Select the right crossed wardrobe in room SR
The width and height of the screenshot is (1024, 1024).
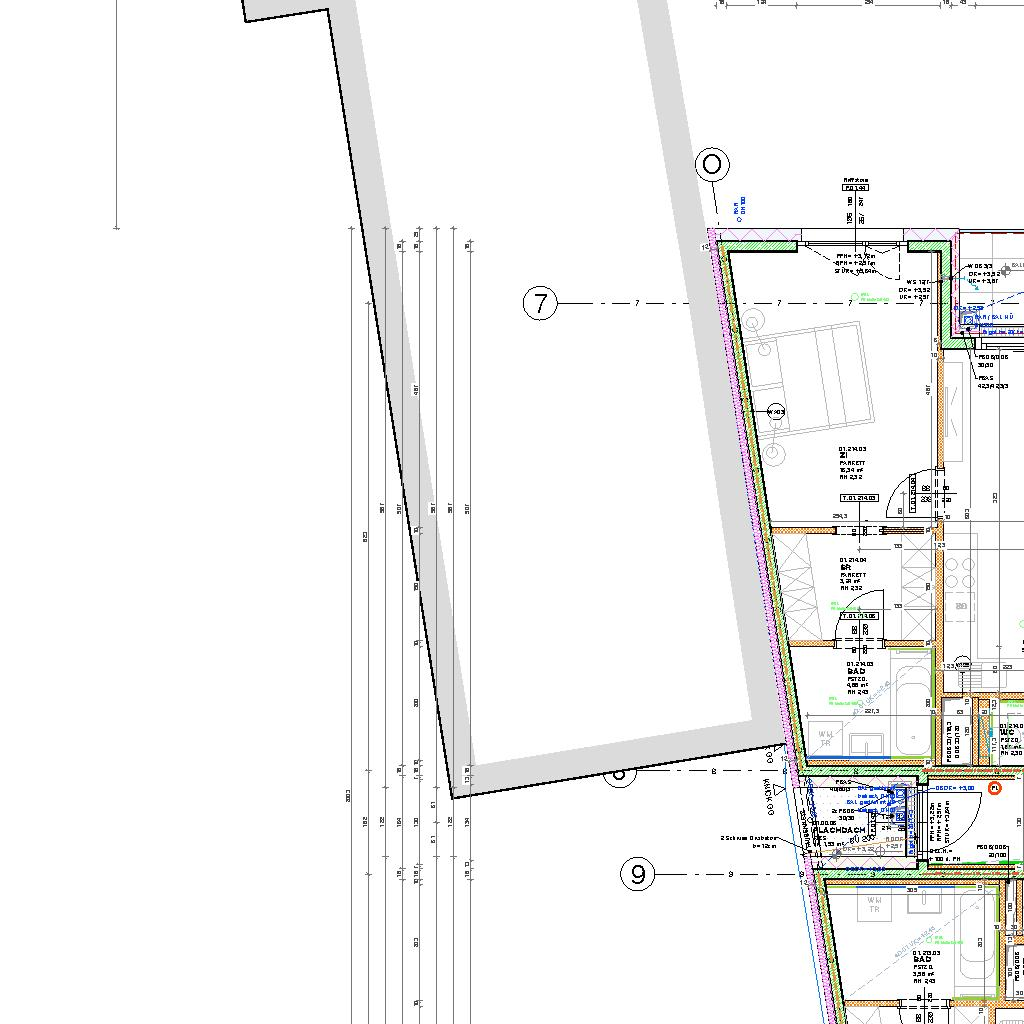coord(918,587)
